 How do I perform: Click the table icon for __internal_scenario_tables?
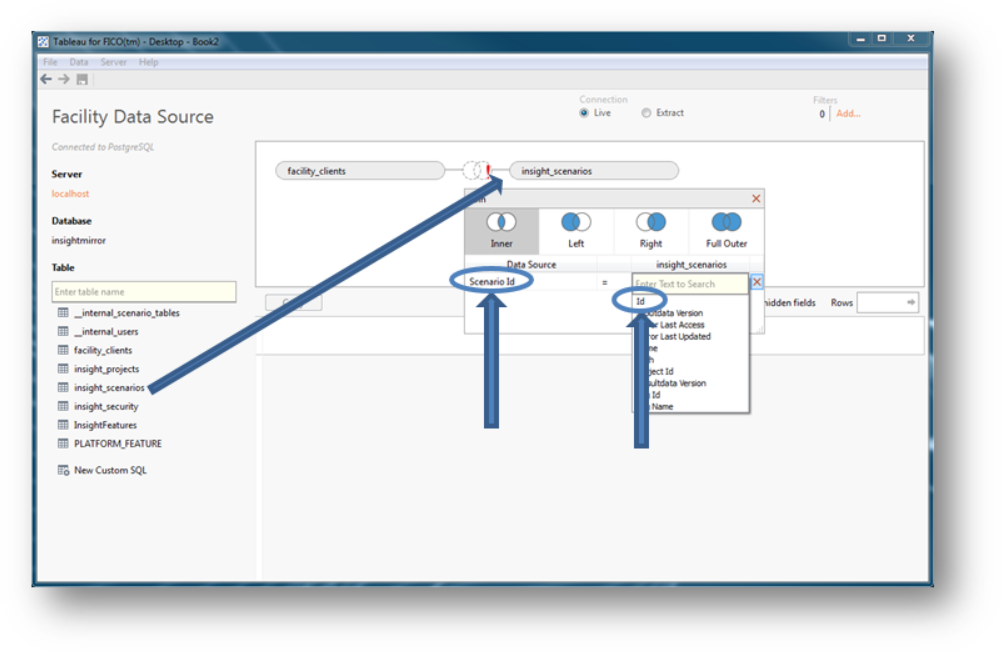(63, 313)
